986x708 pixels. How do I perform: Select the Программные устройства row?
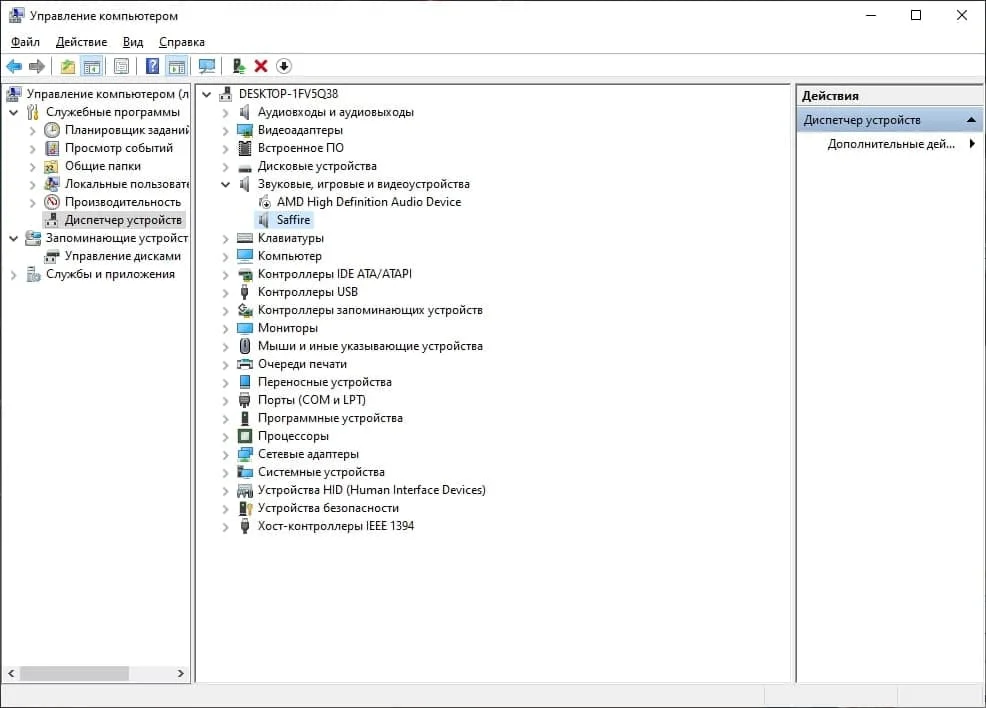pos(330,418)
